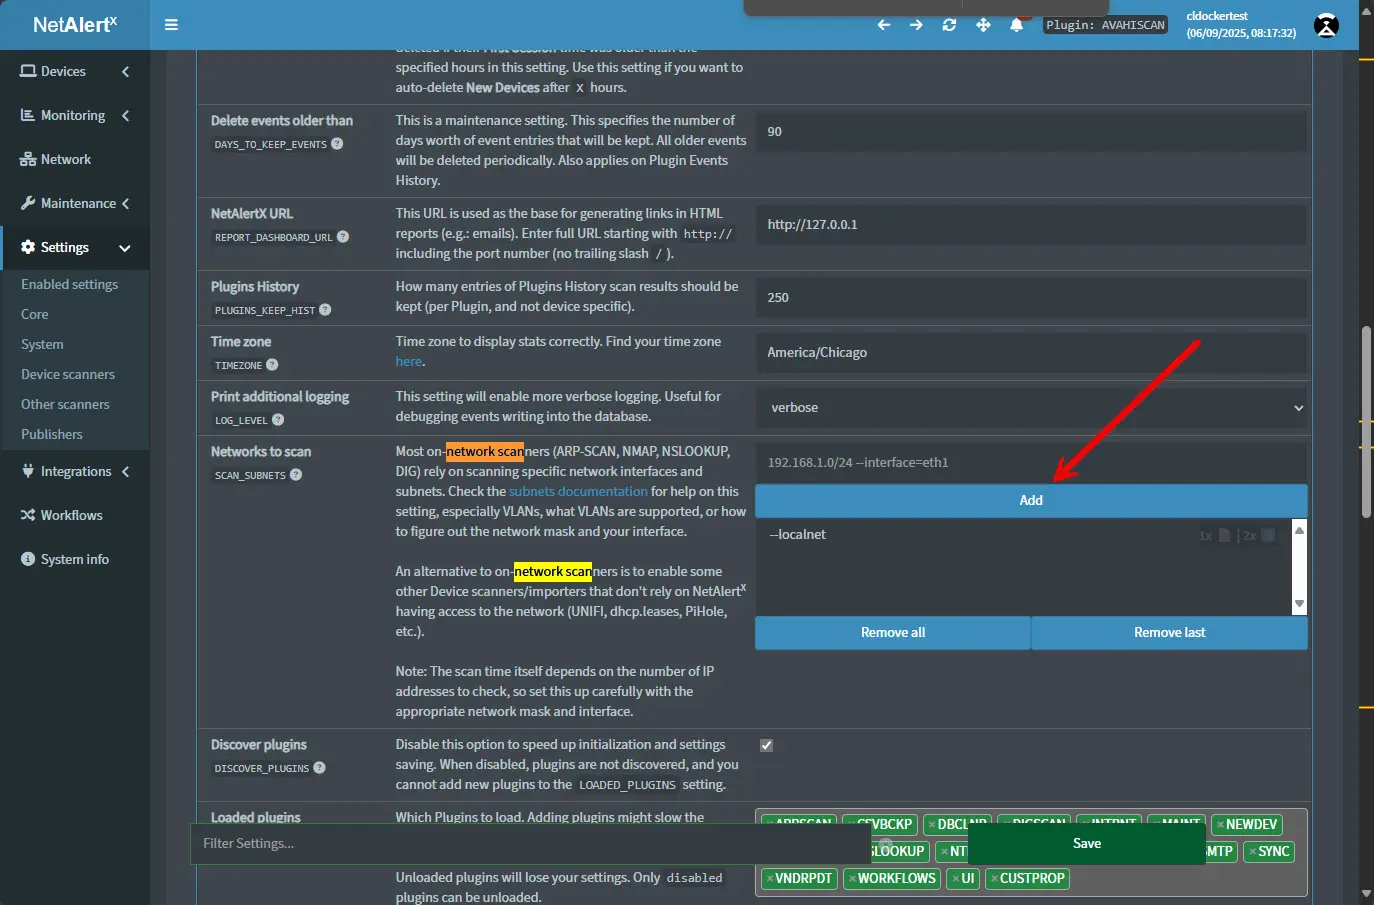The image size is (1374, 905).
Task: Click the page scroll-down arrow at the bottom right
Action: tap(1366, 894)
